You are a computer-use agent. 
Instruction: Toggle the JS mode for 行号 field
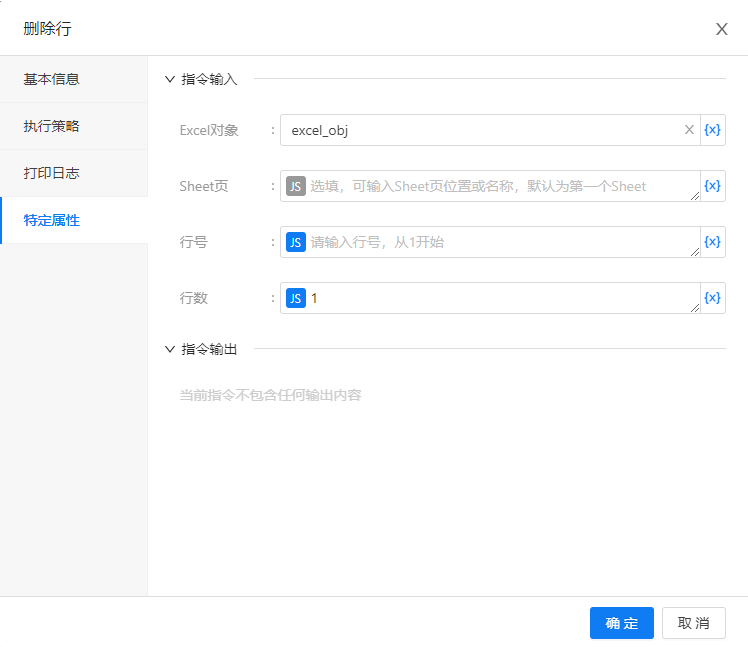coord(295,242)
